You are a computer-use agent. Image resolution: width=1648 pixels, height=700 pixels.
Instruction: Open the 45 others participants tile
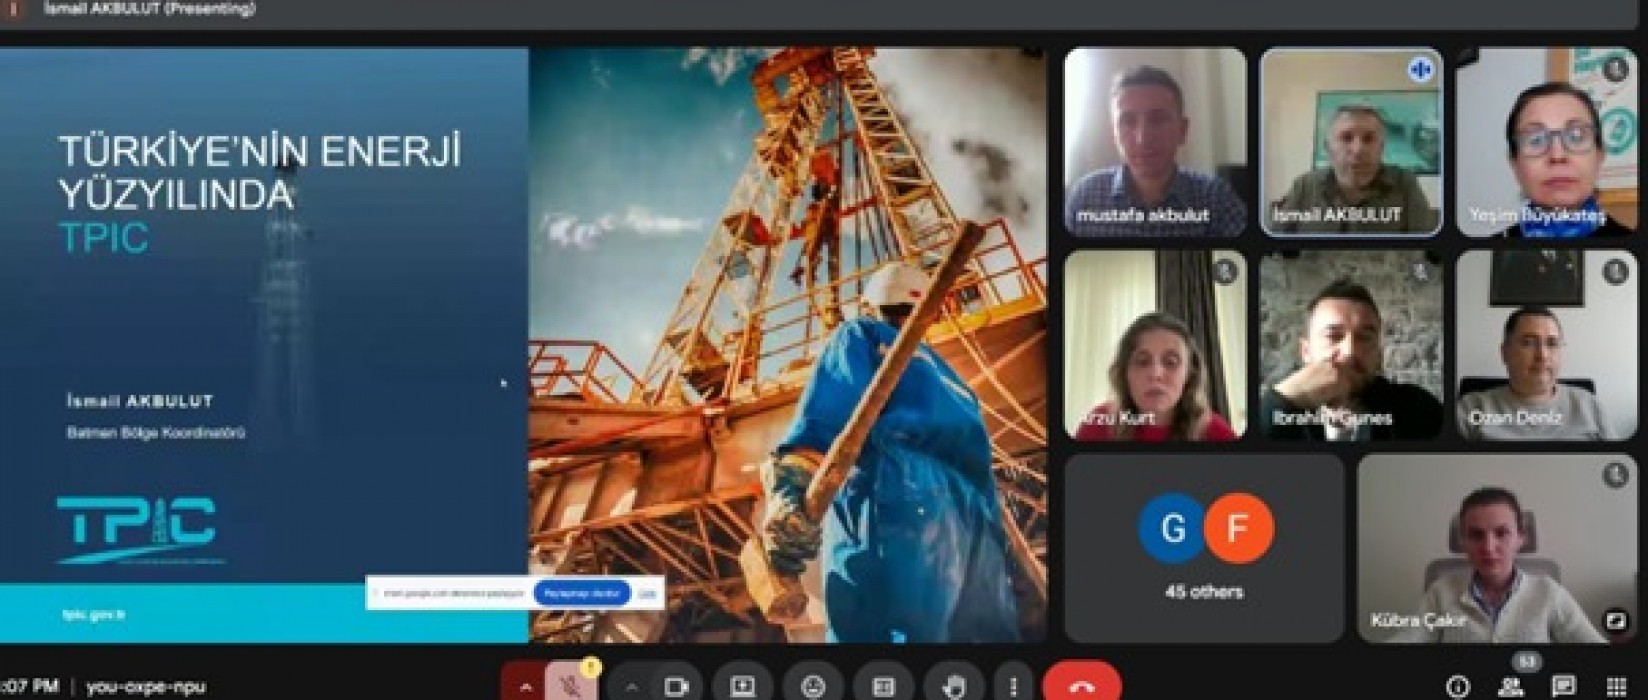[1204, 548]
